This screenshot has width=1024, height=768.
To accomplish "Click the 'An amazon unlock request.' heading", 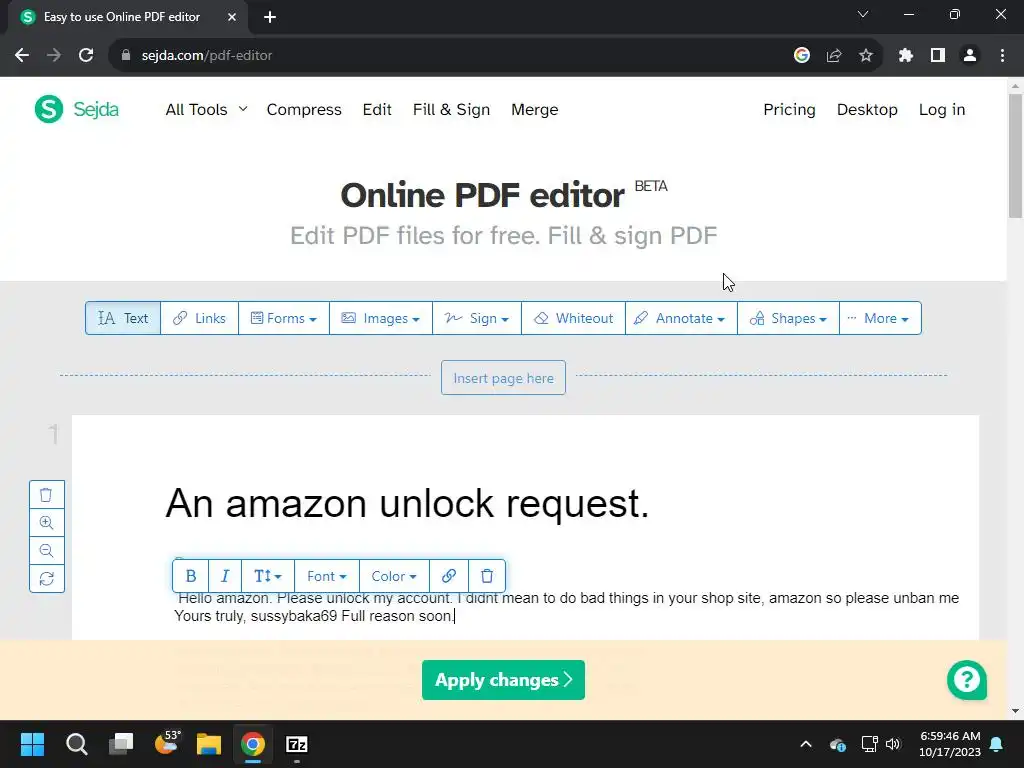I will click(407, 504).
